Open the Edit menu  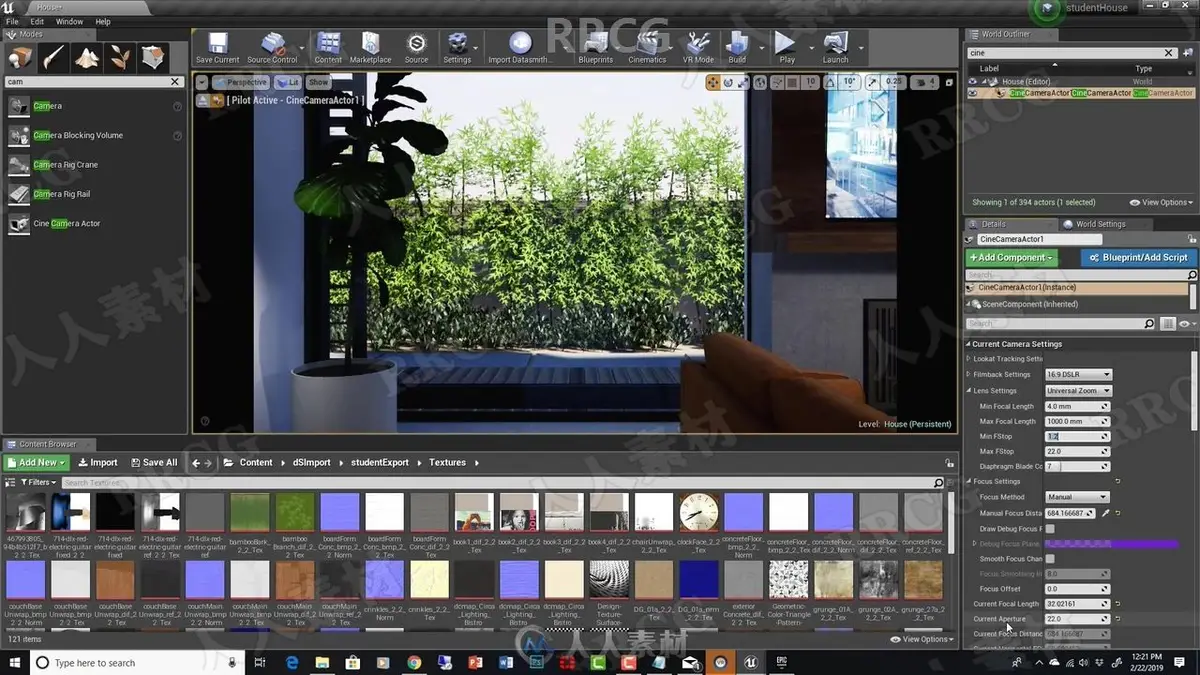[37, 21]
